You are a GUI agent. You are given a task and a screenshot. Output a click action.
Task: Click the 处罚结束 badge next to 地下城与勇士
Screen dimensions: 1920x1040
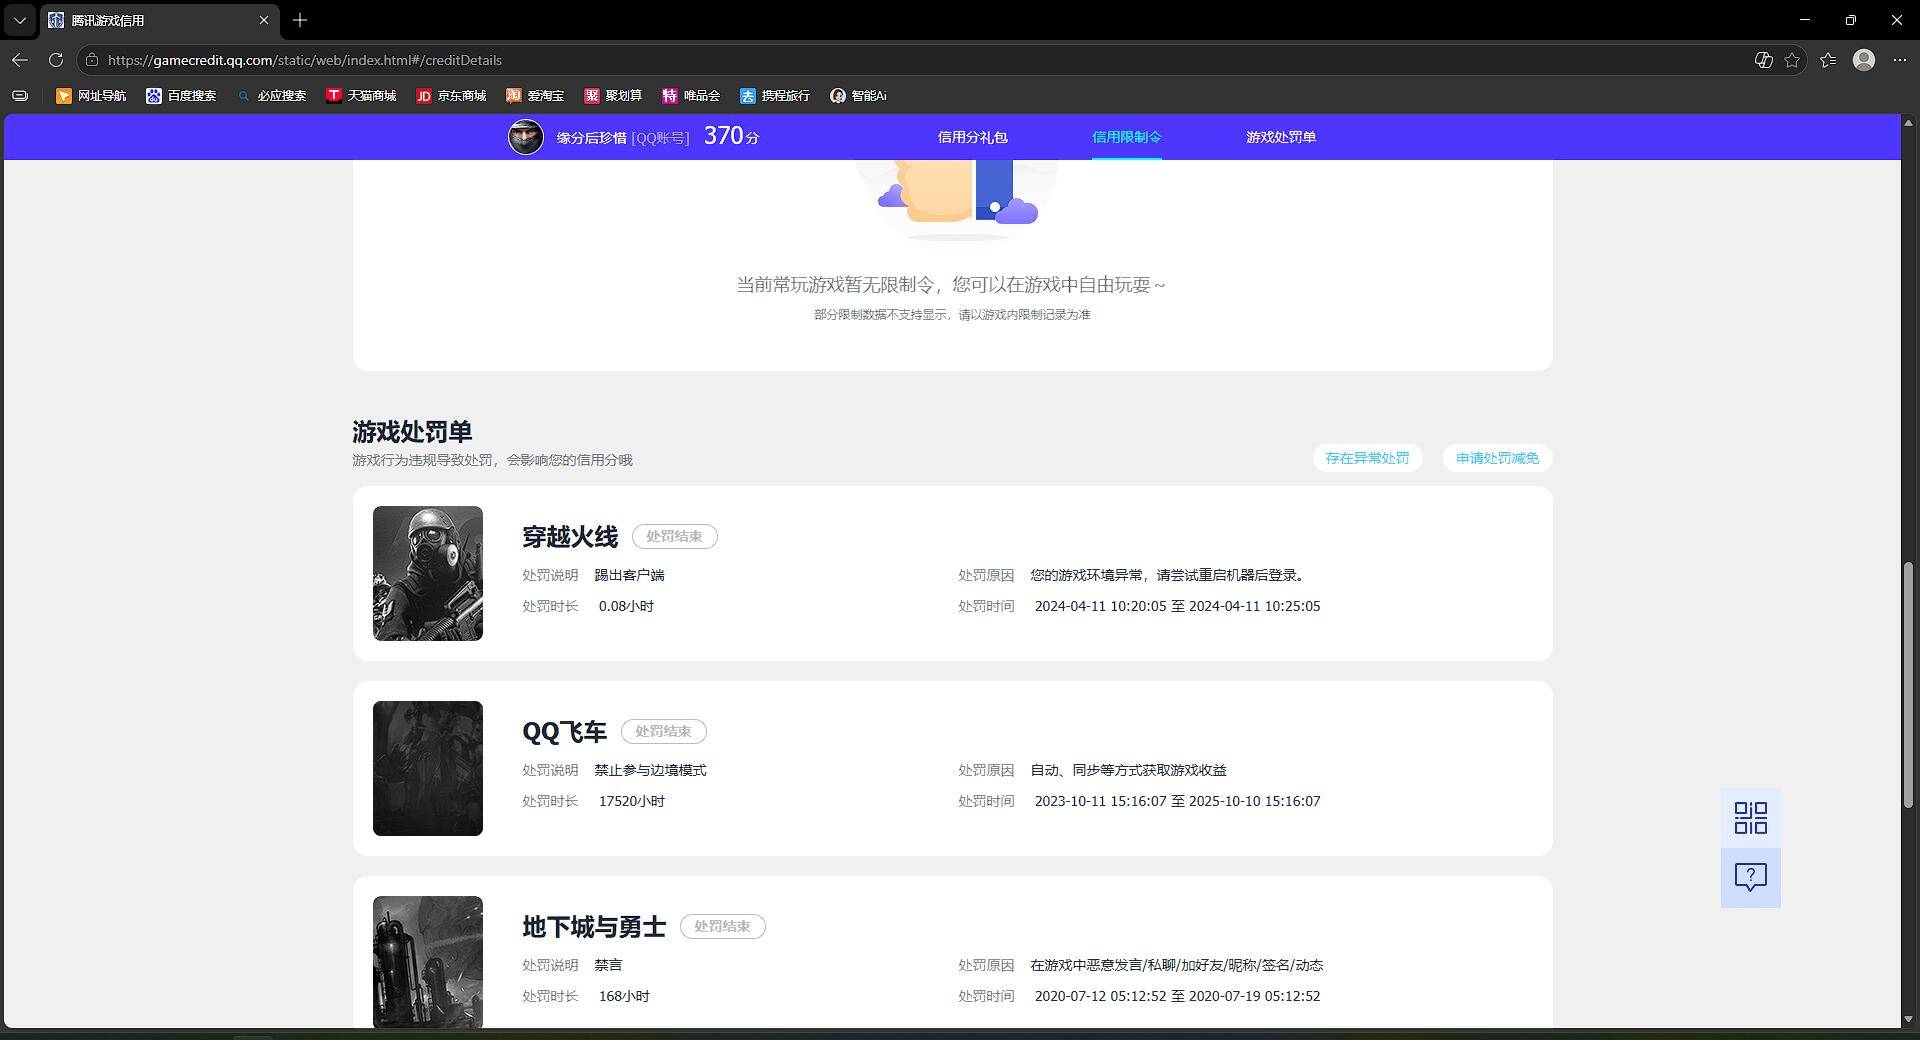pyautogui.click(x=722, y=926)
